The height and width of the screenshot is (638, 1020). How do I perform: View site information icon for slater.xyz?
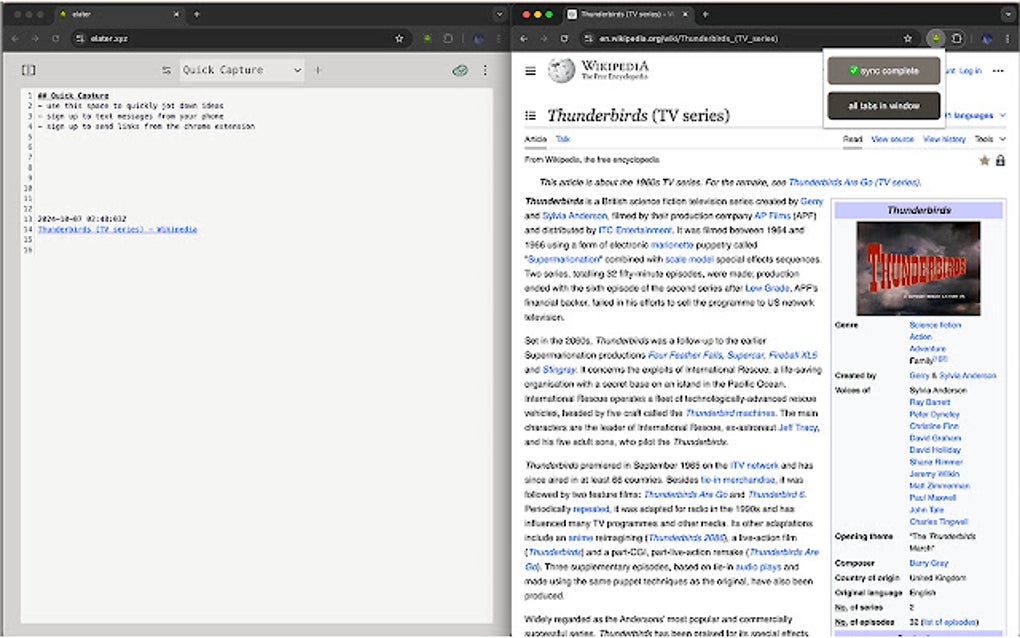[80, 38]
